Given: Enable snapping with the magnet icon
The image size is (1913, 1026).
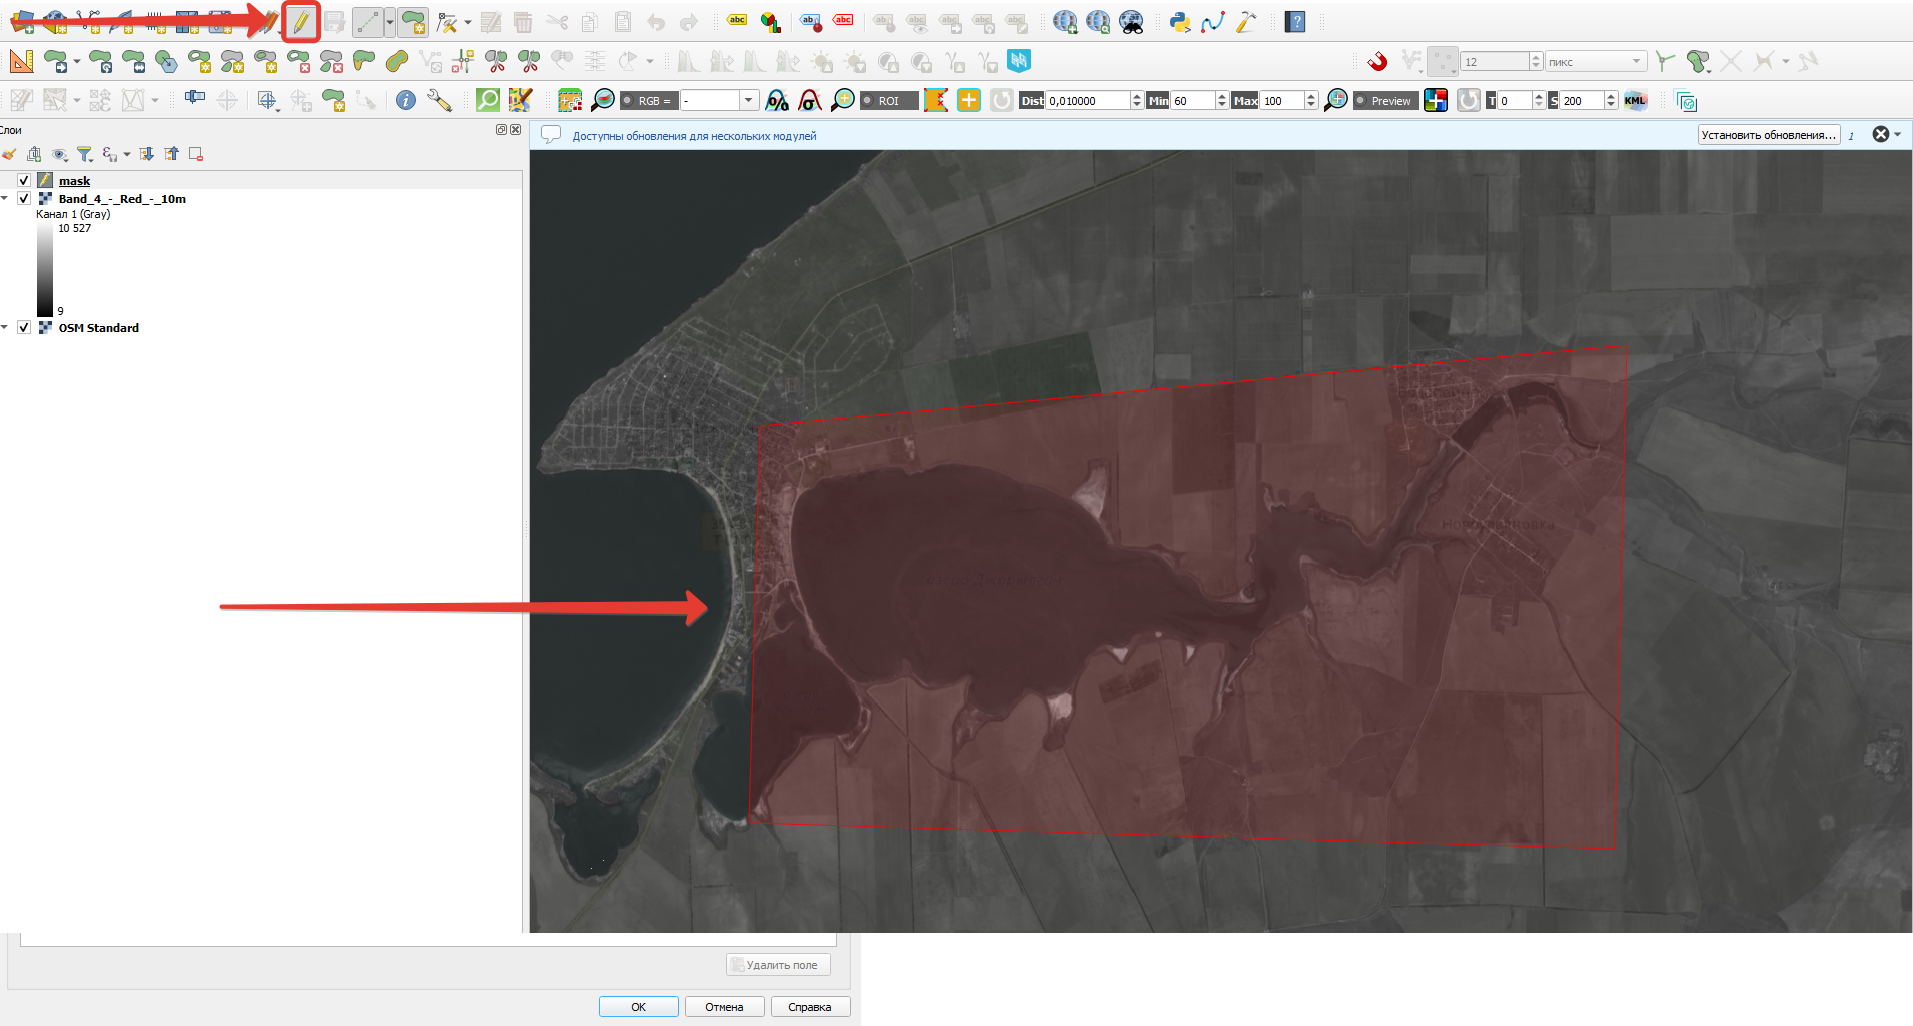Looking at the screenshot, I should pyautogui.click(x=1377, y=61).
